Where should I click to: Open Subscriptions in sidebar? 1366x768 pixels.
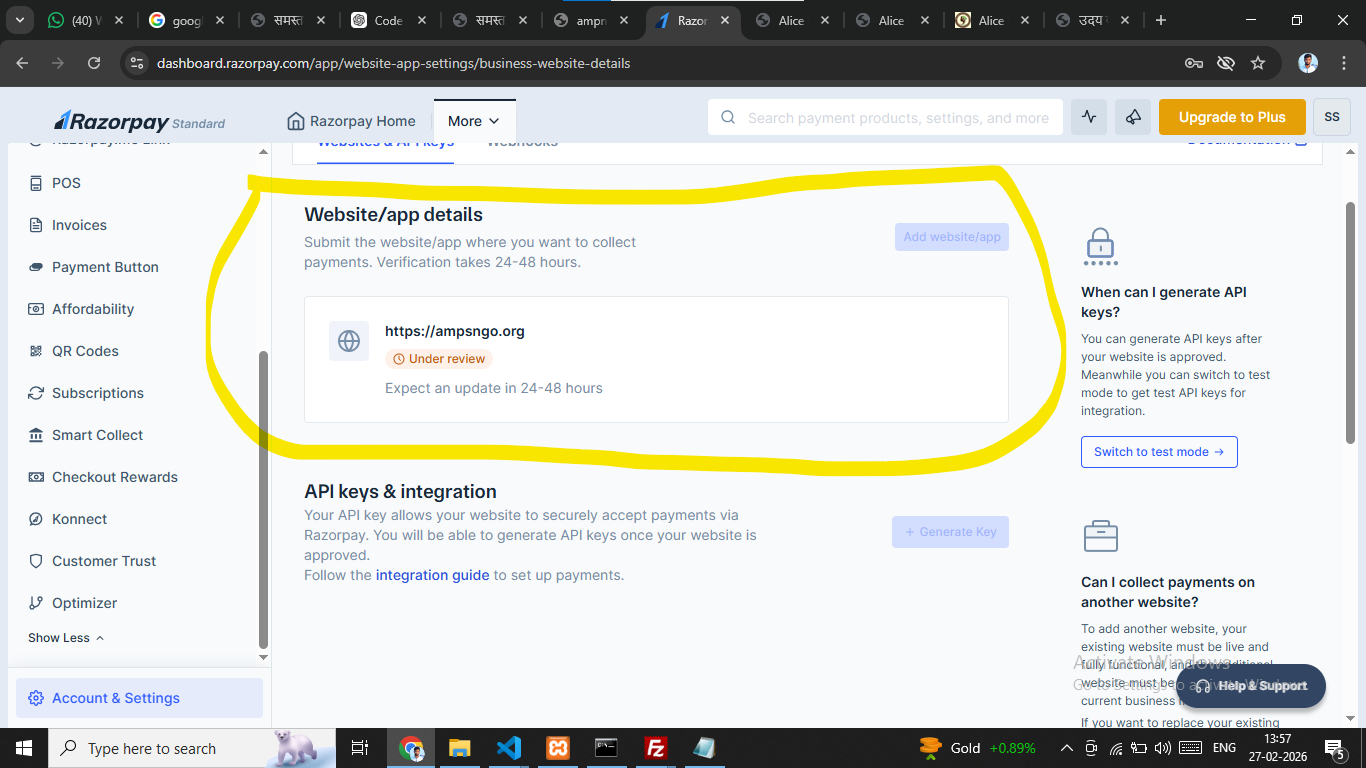pos(98,393)
